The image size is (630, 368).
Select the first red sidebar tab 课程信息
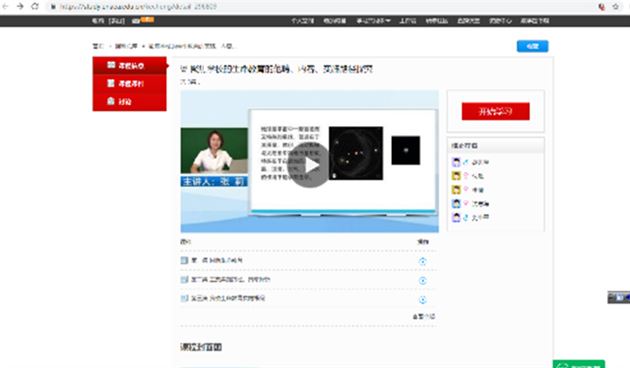coord(129,65)
